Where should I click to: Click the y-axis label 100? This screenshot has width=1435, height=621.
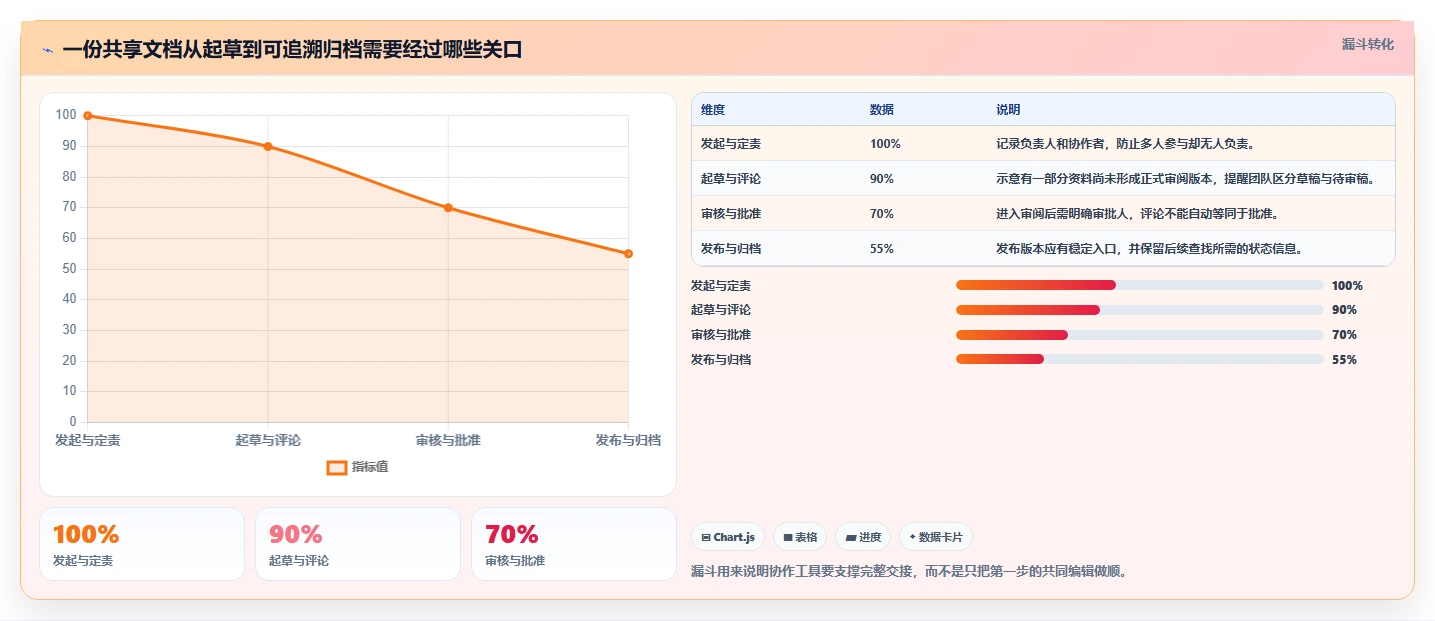click(x=66, y=115)
